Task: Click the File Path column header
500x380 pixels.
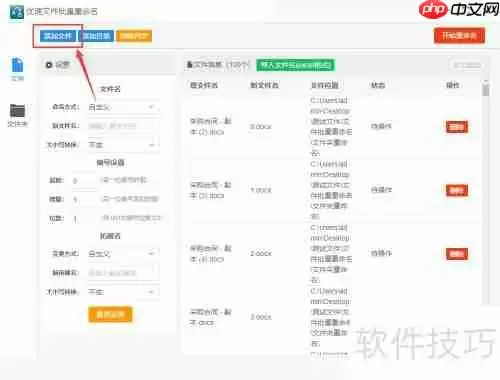Action: click(325, 85)
